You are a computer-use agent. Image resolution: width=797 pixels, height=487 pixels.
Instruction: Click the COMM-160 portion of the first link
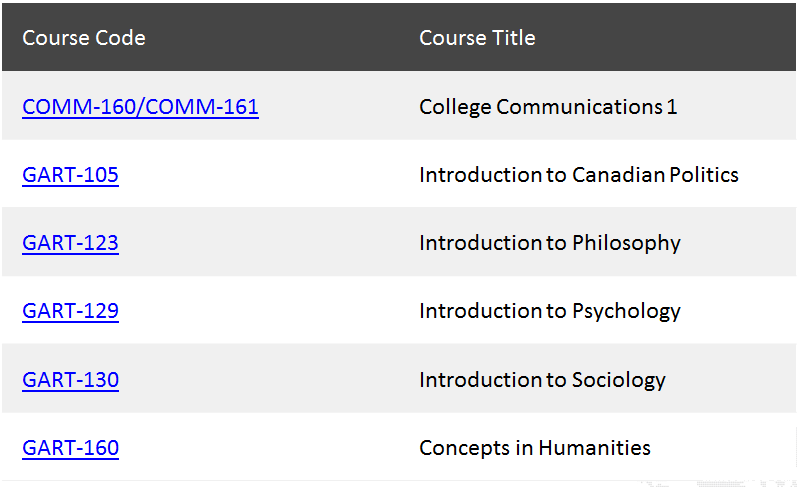(x=80, y=107)
